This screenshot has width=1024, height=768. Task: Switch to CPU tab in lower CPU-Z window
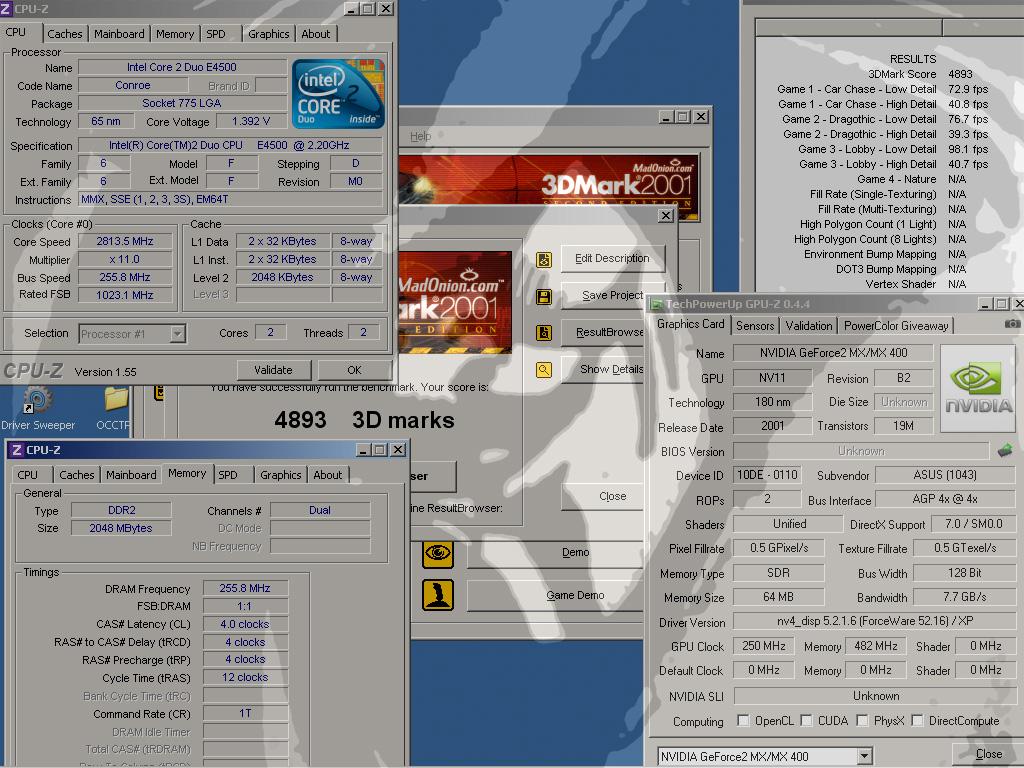[27, 475]
